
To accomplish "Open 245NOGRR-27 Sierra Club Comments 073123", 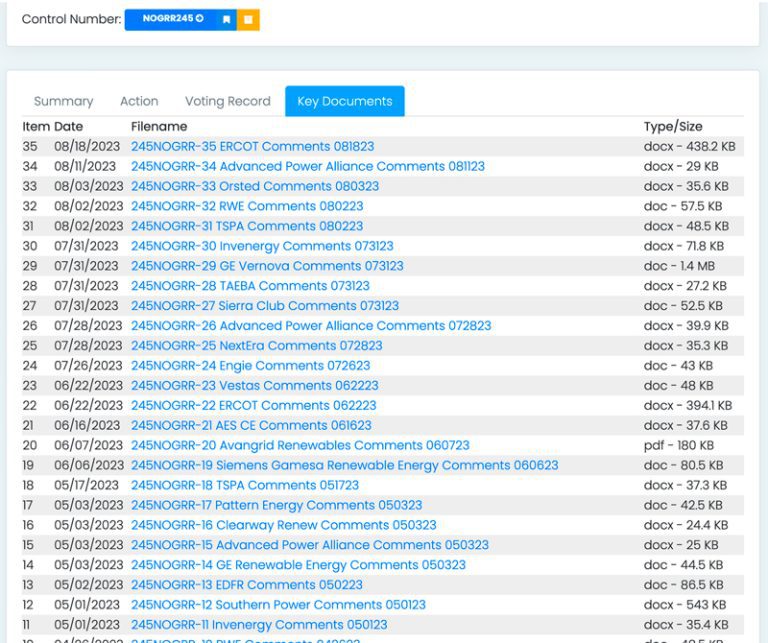I will 265,306.
